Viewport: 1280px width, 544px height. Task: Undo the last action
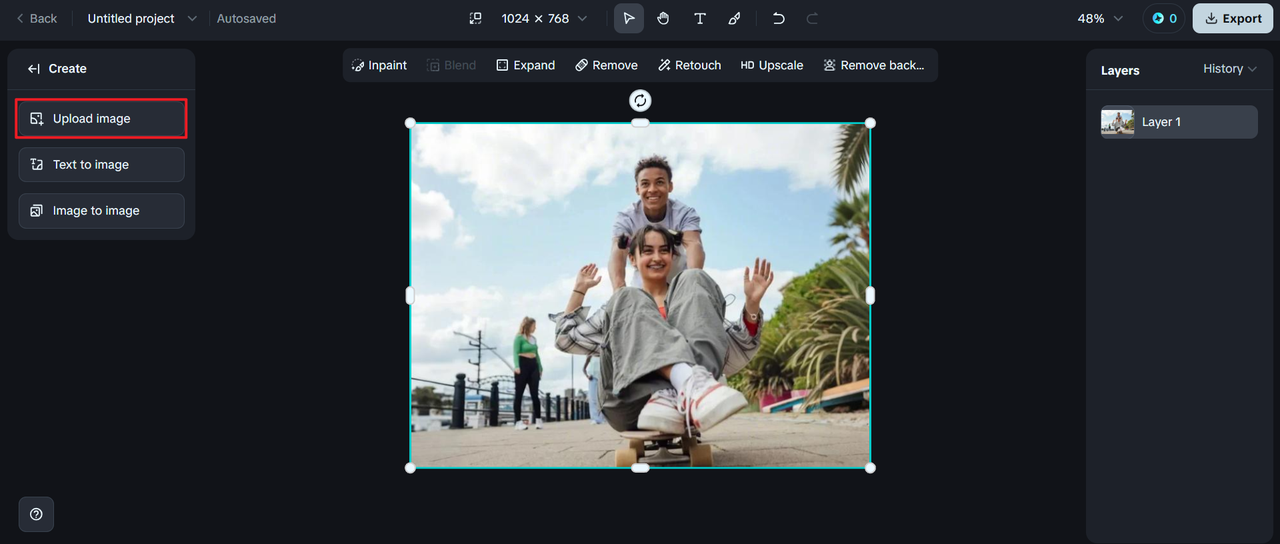tap(778, 18)
